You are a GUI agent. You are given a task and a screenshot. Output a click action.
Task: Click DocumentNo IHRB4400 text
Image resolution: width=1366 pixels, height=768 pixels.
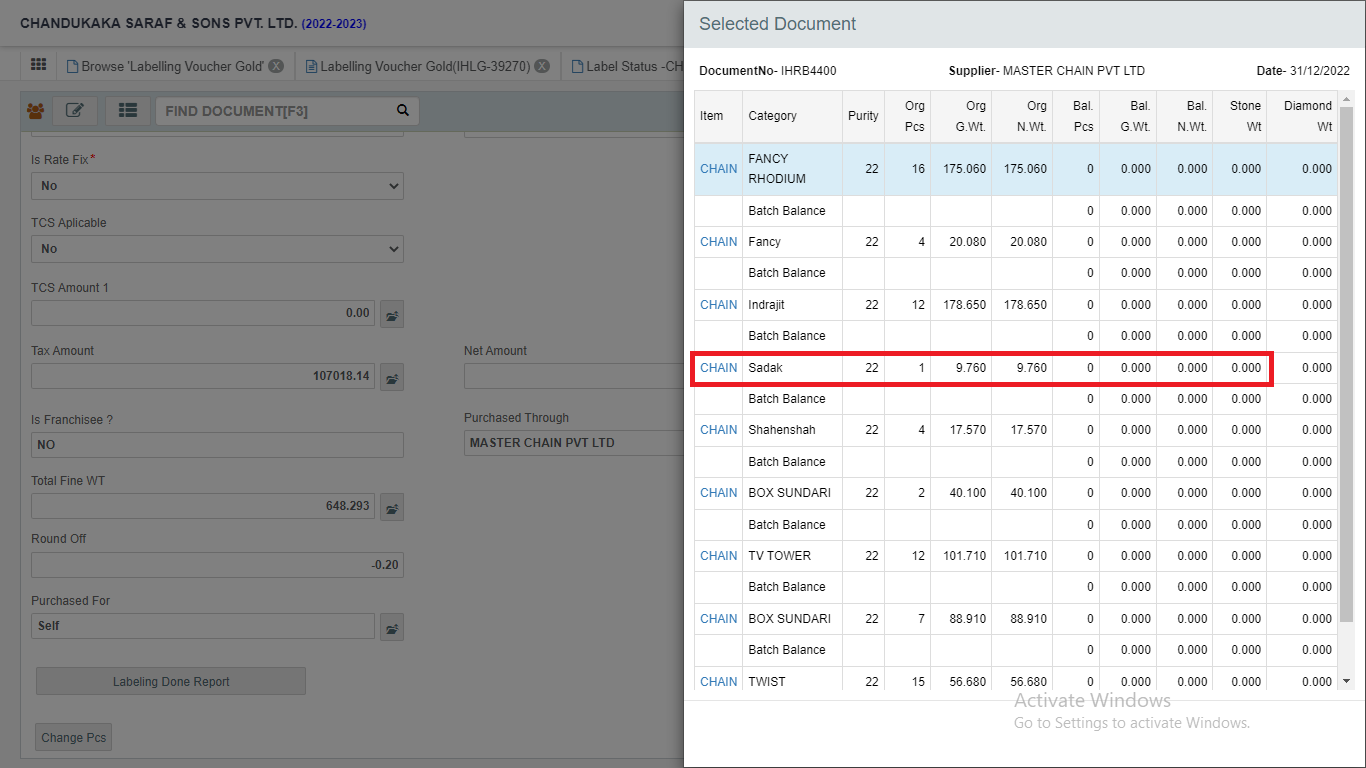click(767, 71)
